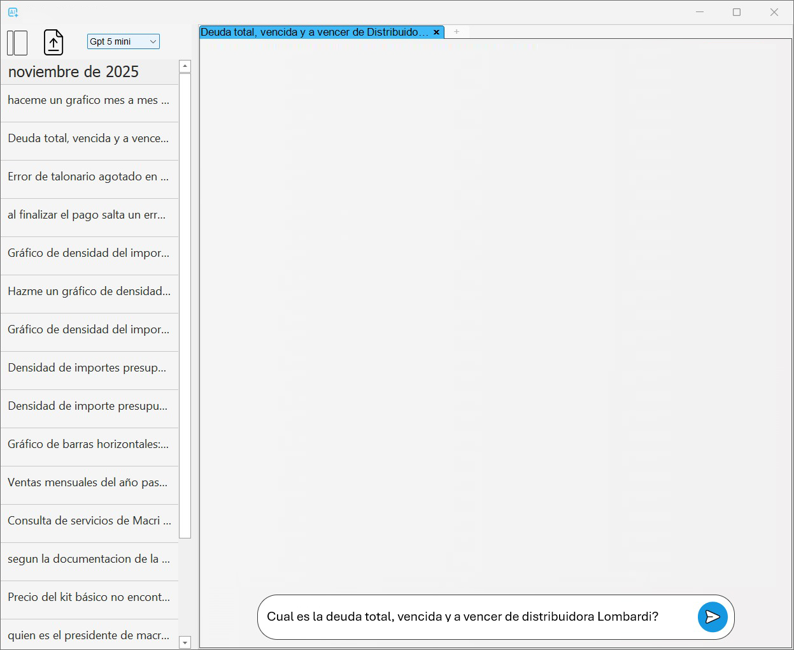Open 'Error de talonario agotado' conversation
Image resolution: width=794 pixels, height=650 pixels.
pos(89,177)
